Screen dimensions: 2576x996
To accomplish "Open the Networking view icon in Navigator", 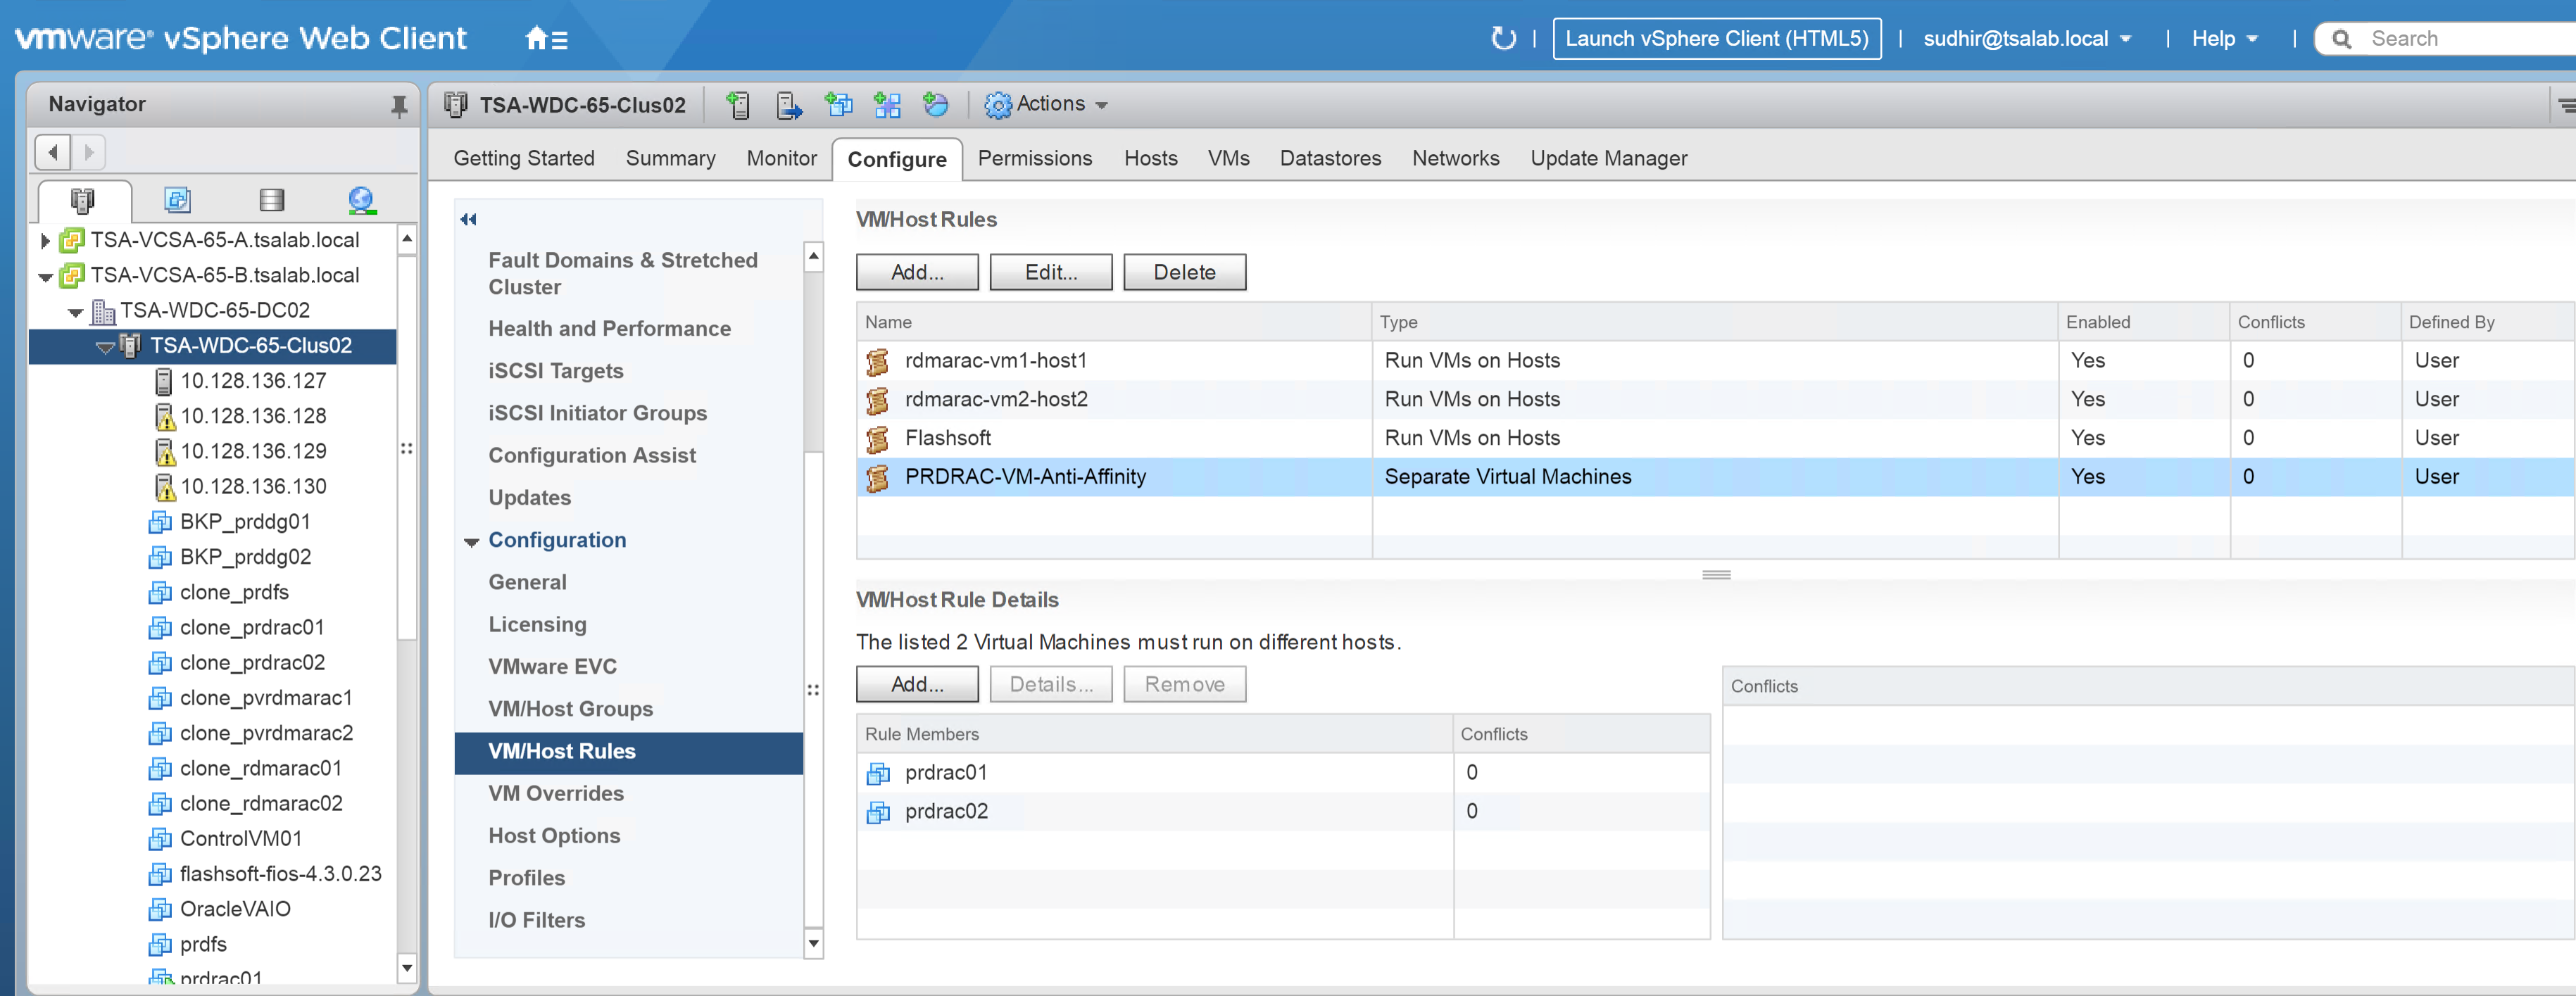I will [362, 200].
